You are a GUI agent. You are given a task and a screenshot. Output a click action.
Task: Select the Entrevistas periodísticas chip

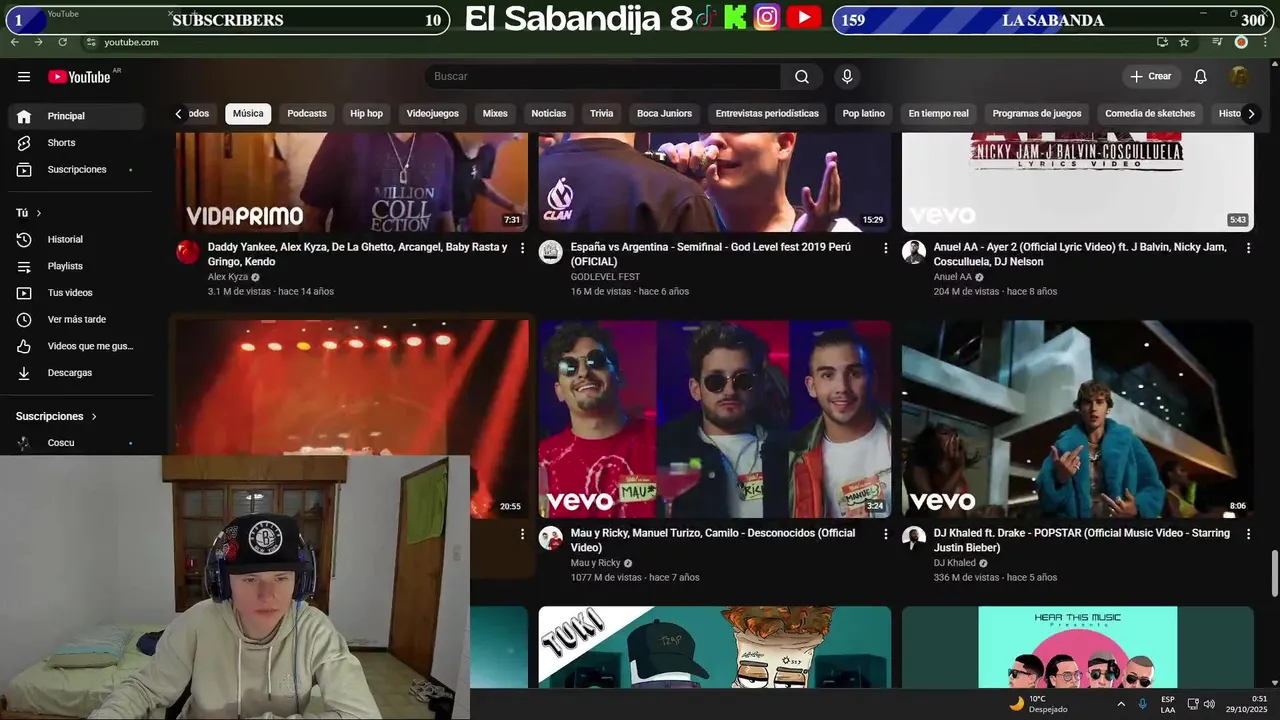pos(767,114)
